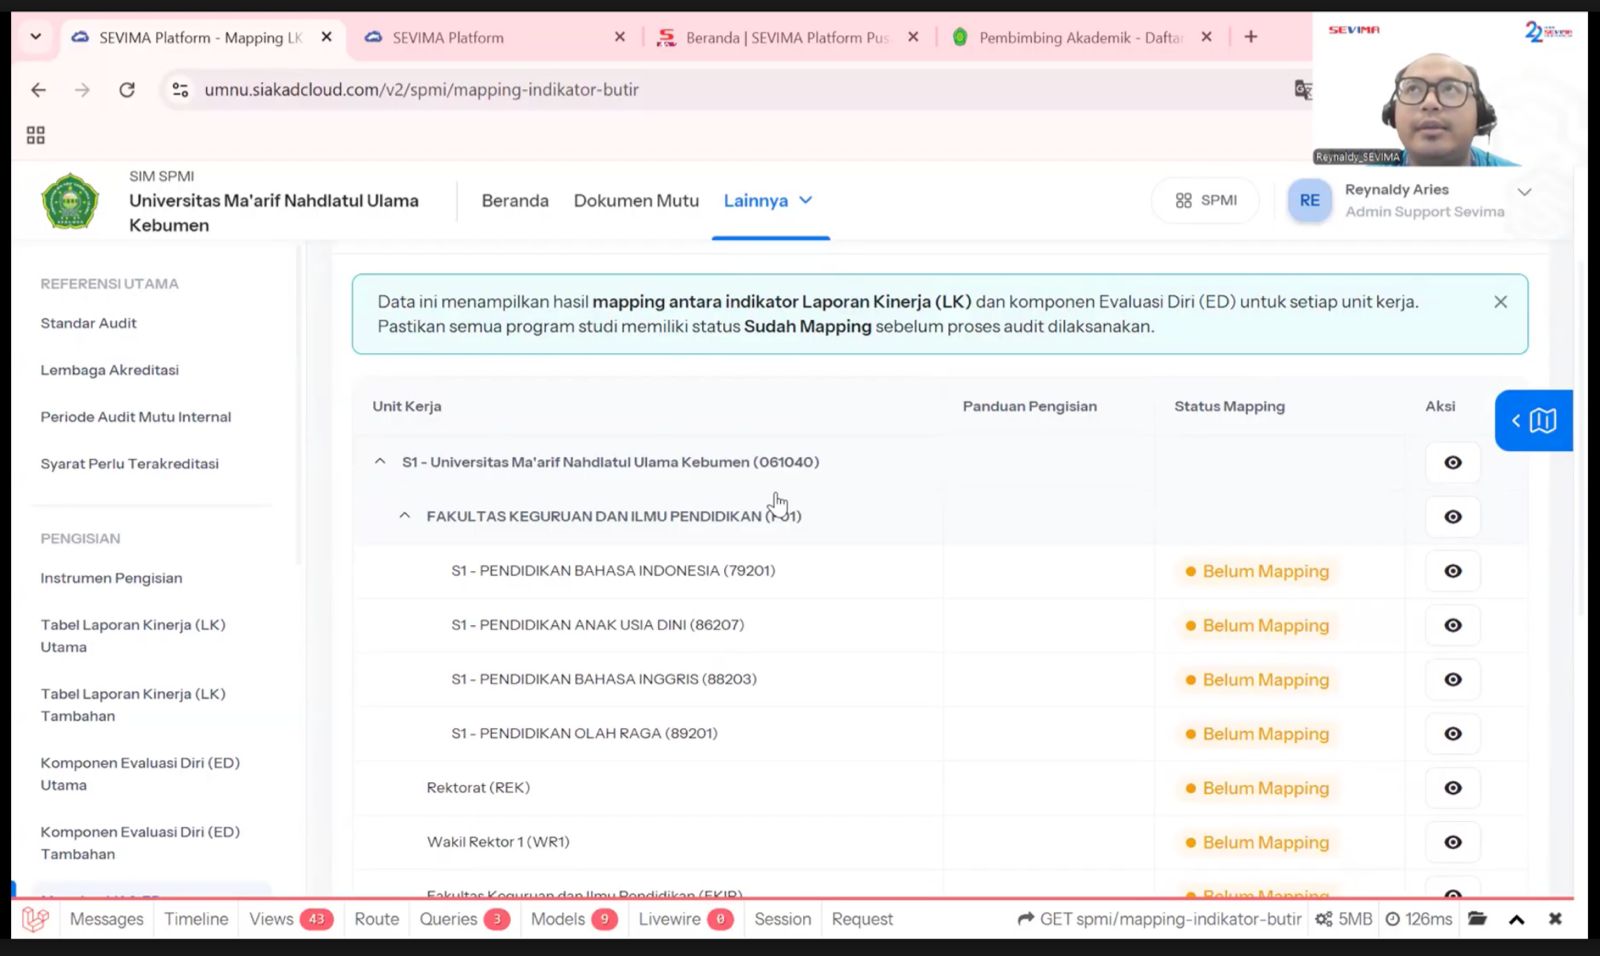Click the SPMI module switcher button
Viewport: 1600px width, 956px height.
(1206, 200)
